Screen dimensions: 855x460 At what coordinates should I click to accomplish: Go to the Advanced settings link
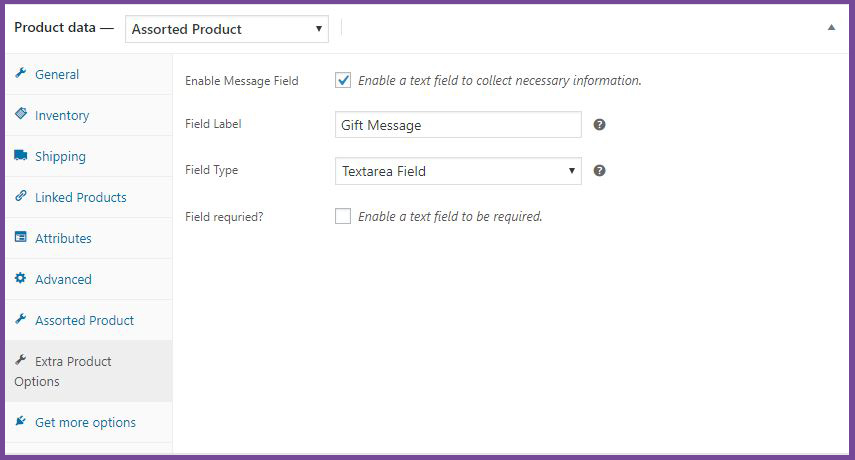click(x=63, y=279)
